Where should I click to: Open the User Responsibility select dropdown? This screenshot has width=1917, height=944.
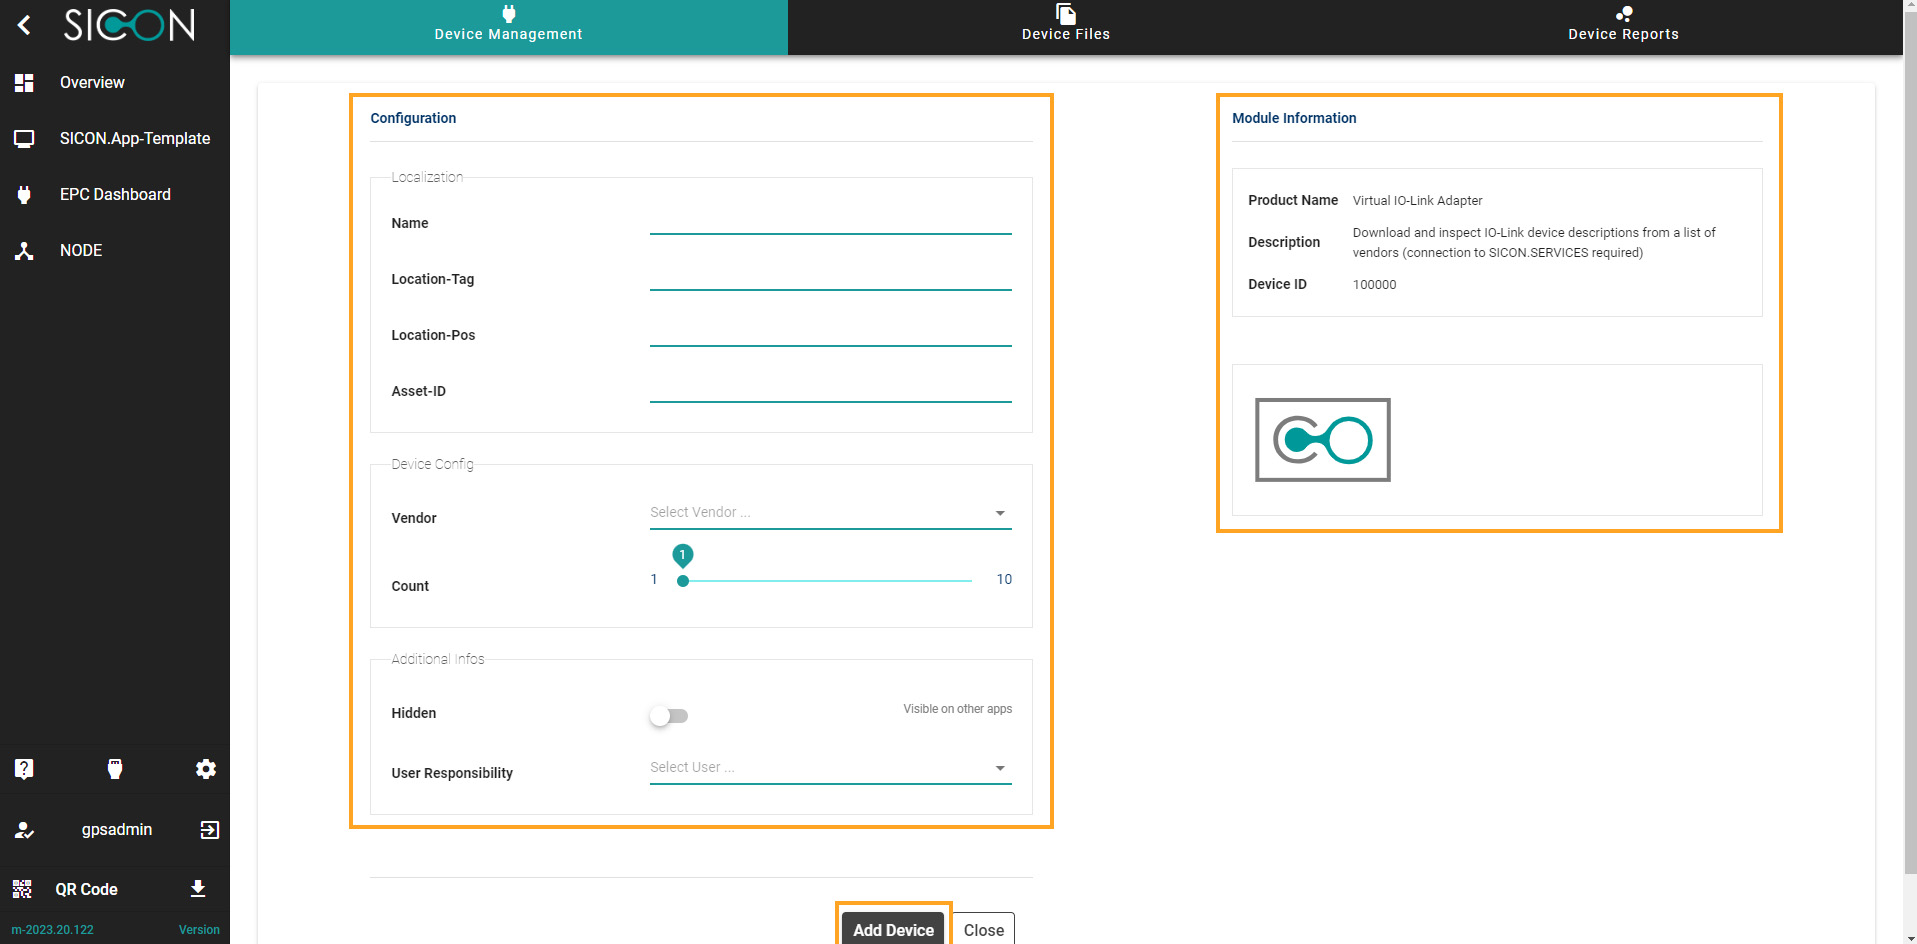(x=830, y=768)
